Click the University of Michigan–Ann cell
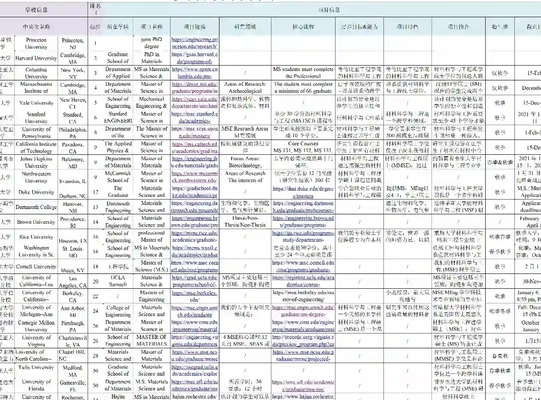The image size is (541, 400). (x=36, y=311)
